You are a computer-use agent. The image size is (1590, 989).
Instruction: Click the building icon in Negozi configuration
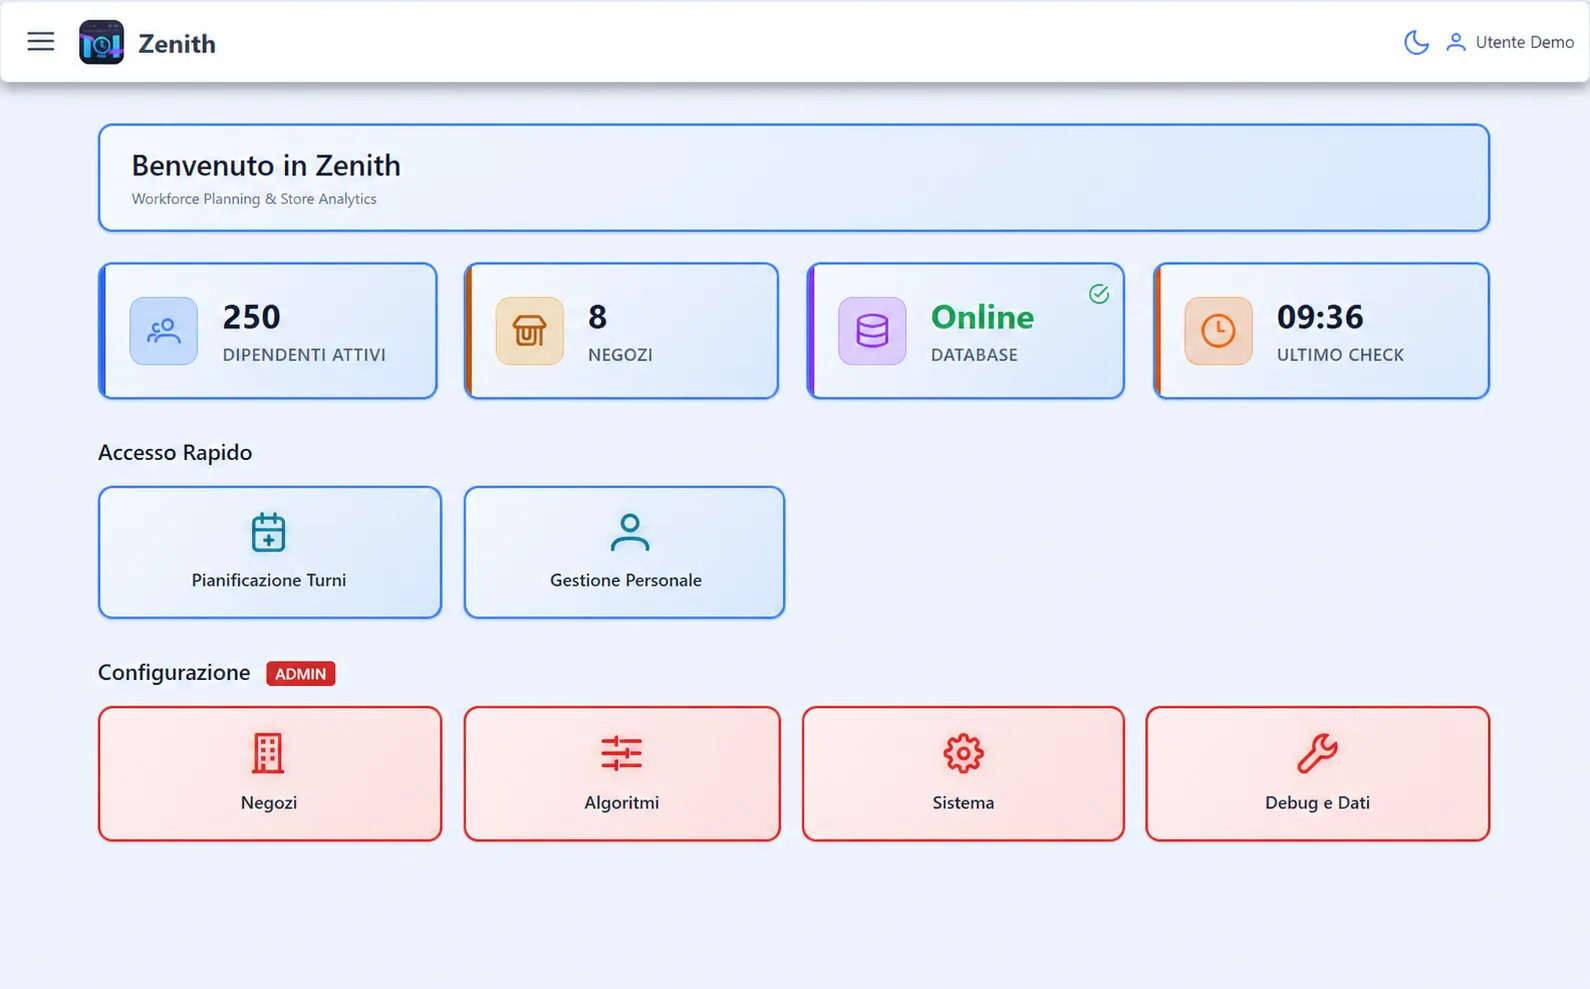point(267,753)
